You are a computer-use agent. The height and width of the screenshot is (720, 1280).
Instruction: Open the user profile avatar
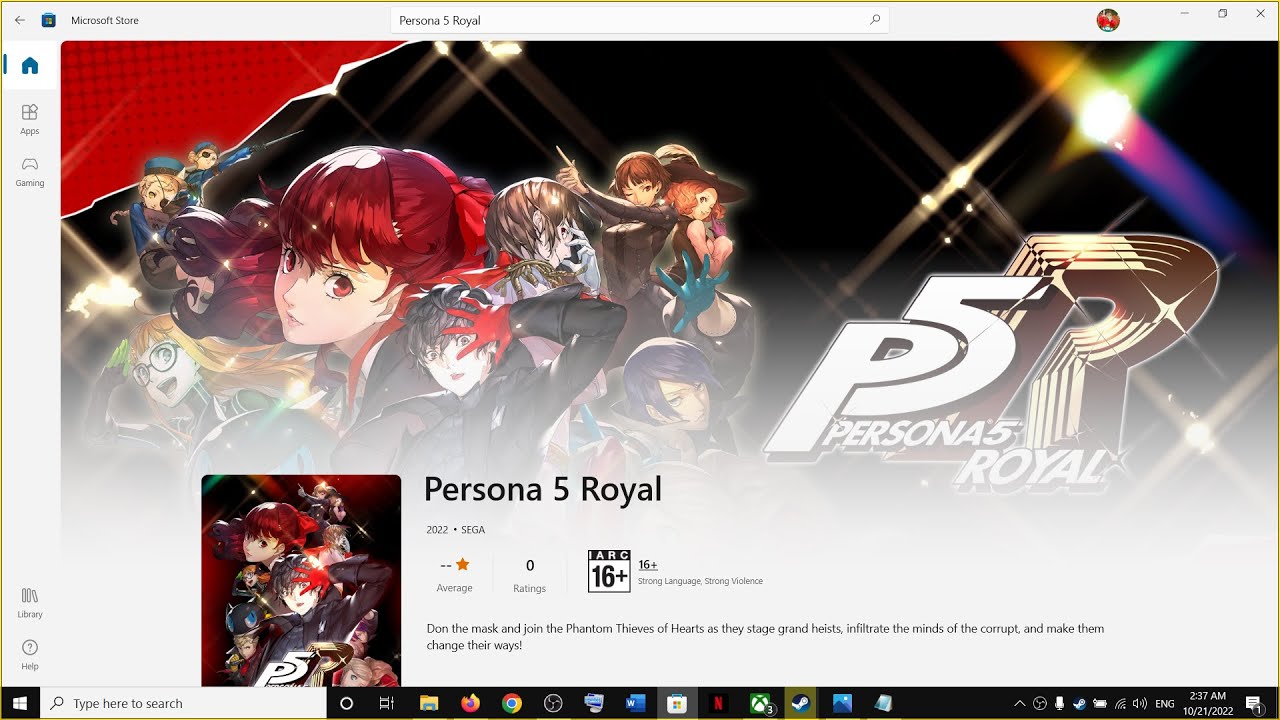(x=1108, y=20)
